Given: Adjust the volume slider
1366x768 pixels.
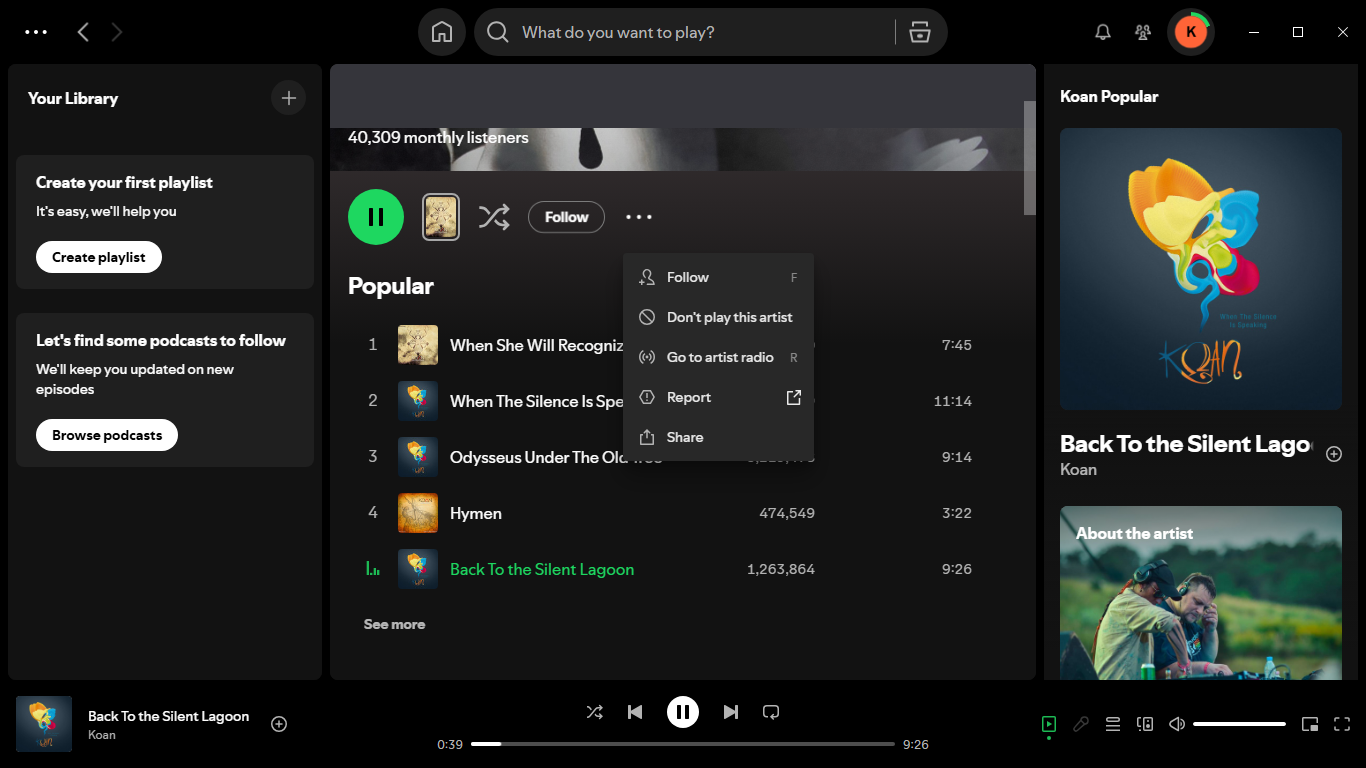Looking at the screenshot, I should (x=1239, y=724).
